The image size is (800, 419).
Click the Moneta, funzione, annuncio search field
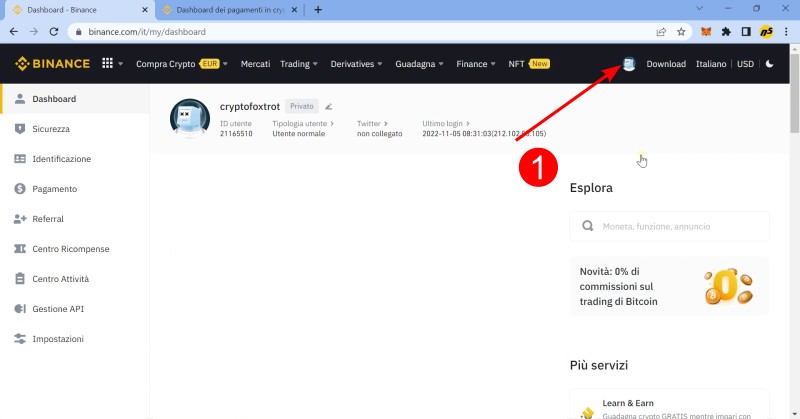669,226
